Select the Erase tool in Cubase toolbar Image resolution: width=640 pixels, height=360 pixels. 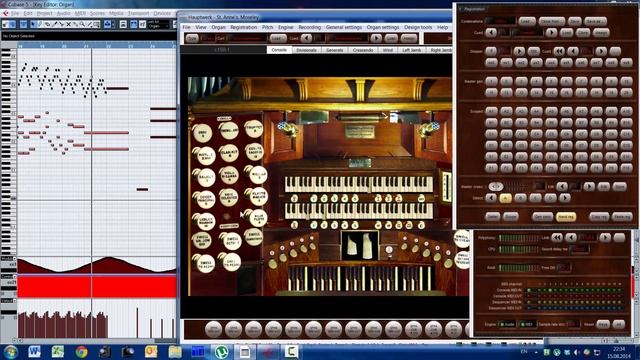pos(47,24)
